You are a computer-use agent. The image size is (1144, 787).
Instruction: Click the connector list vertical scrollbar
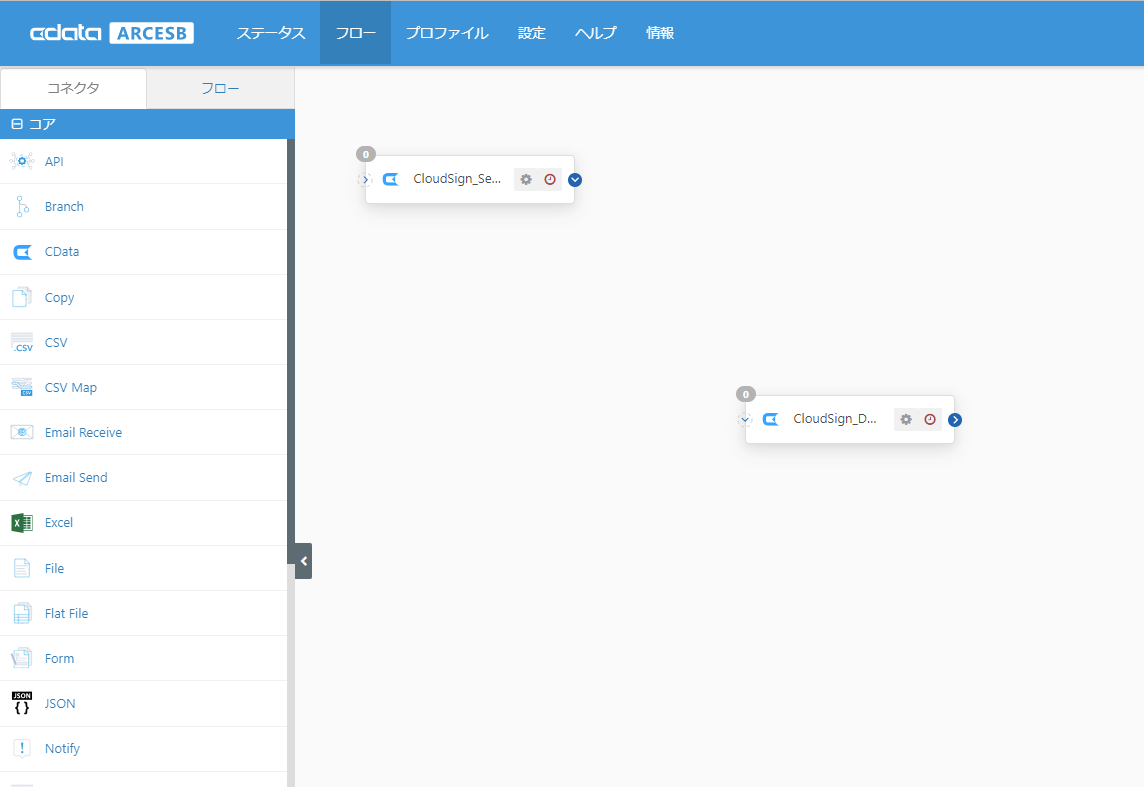click(x=291, y=350)
